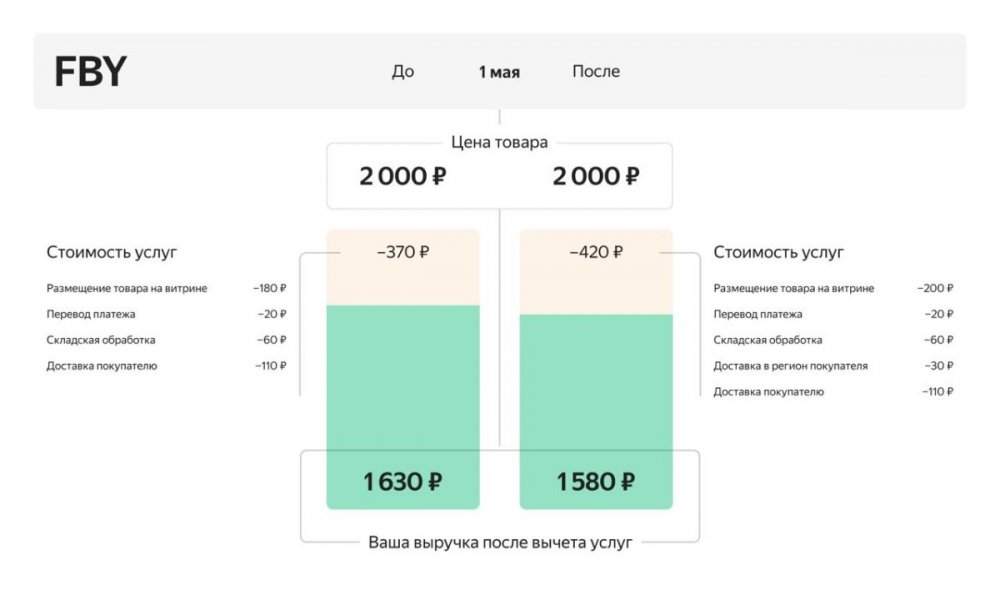Click the green bar above 1 630 ₽

click(403, 380)
